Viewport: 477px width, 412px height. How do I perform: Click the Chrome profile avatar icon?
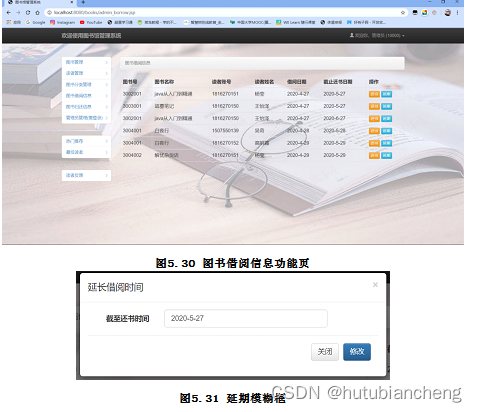[448, 13]
